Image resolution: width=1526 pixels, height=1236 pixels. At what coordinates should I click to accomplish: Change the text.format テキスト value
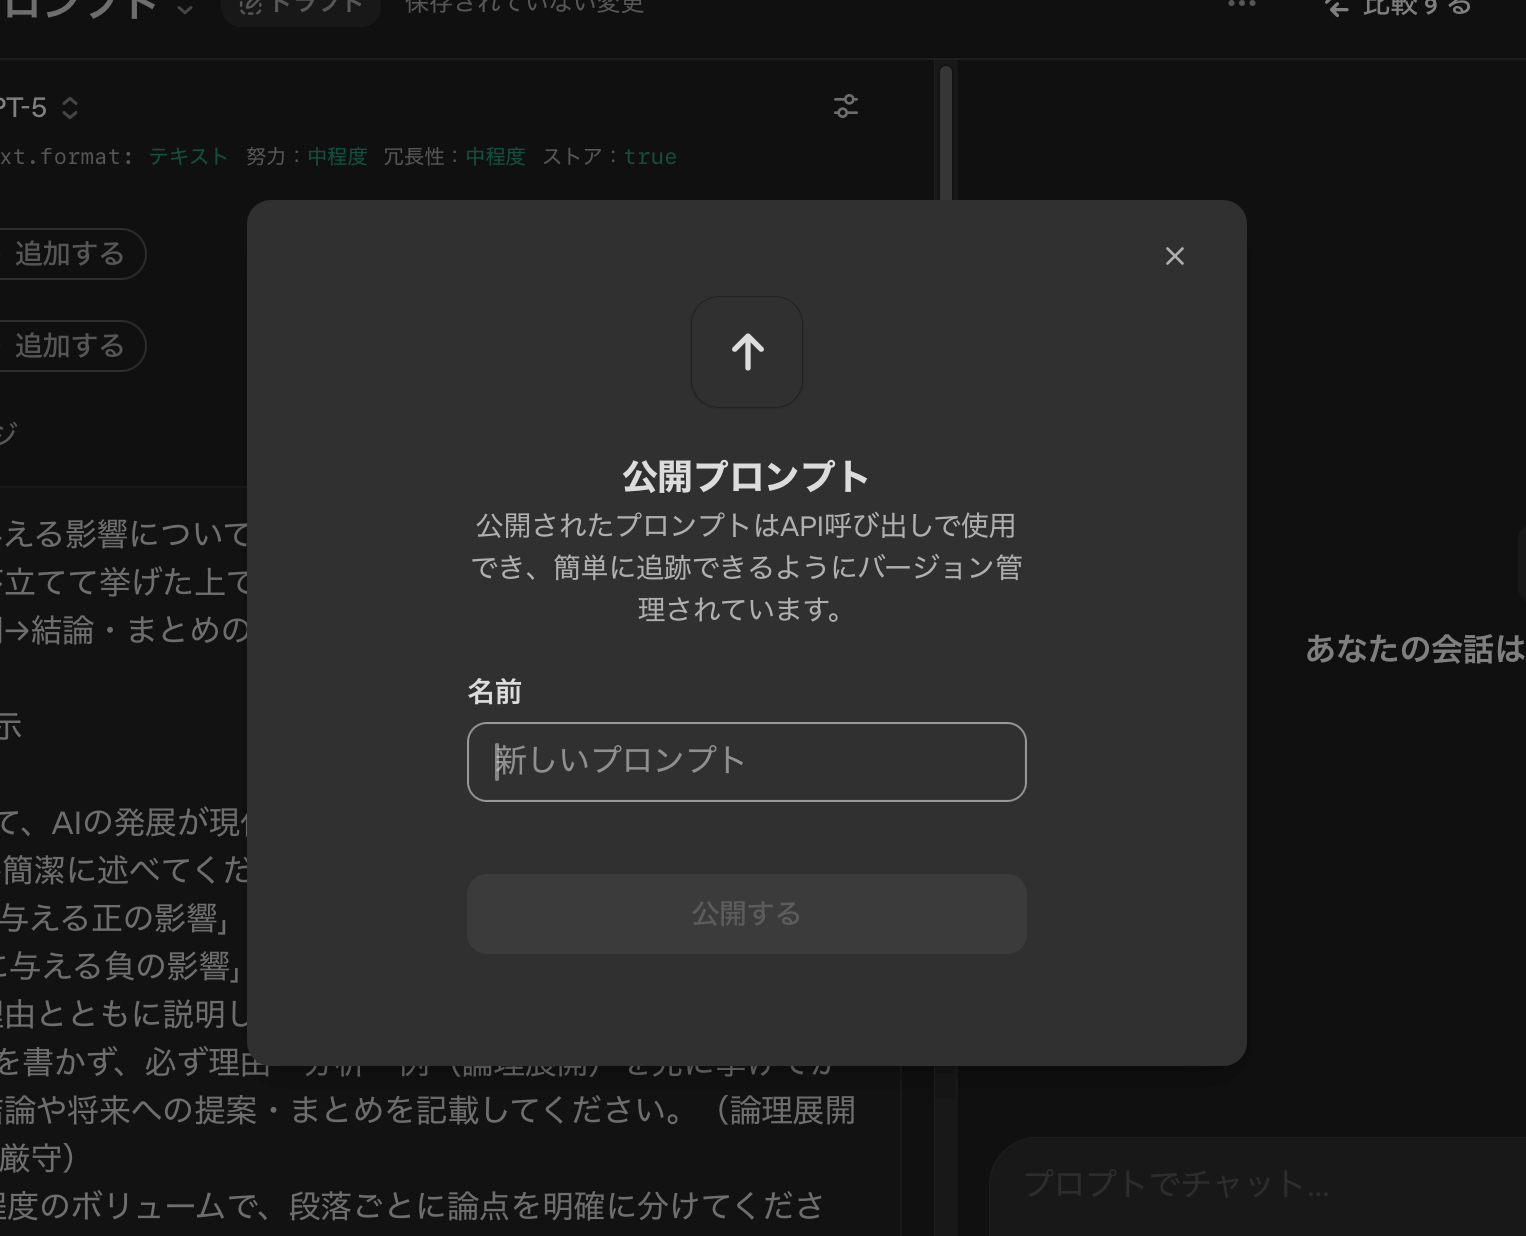pyautogui.click(x=188, y=157)
